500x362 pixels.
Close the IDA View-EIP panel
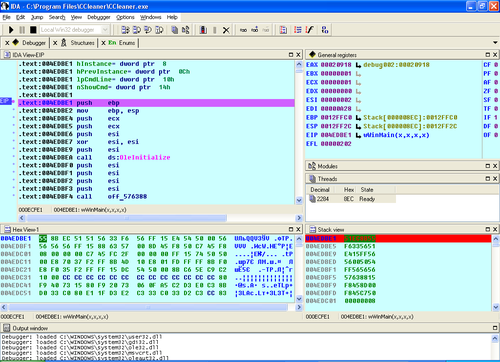298,55
